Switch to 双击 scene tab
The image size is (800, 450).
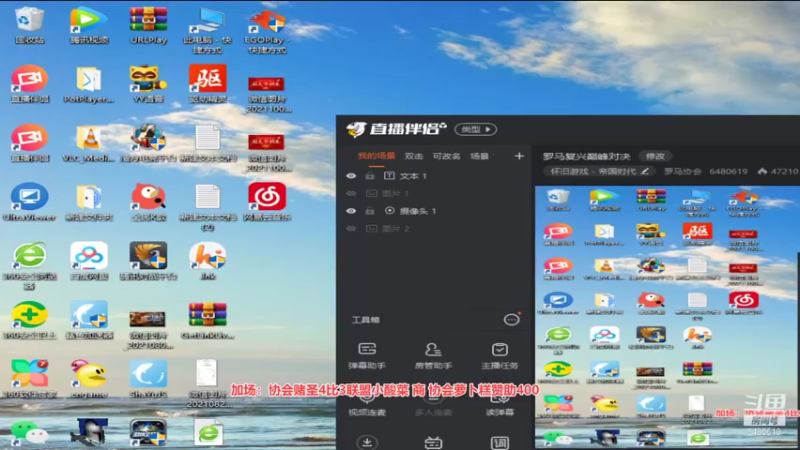(413, 156)
